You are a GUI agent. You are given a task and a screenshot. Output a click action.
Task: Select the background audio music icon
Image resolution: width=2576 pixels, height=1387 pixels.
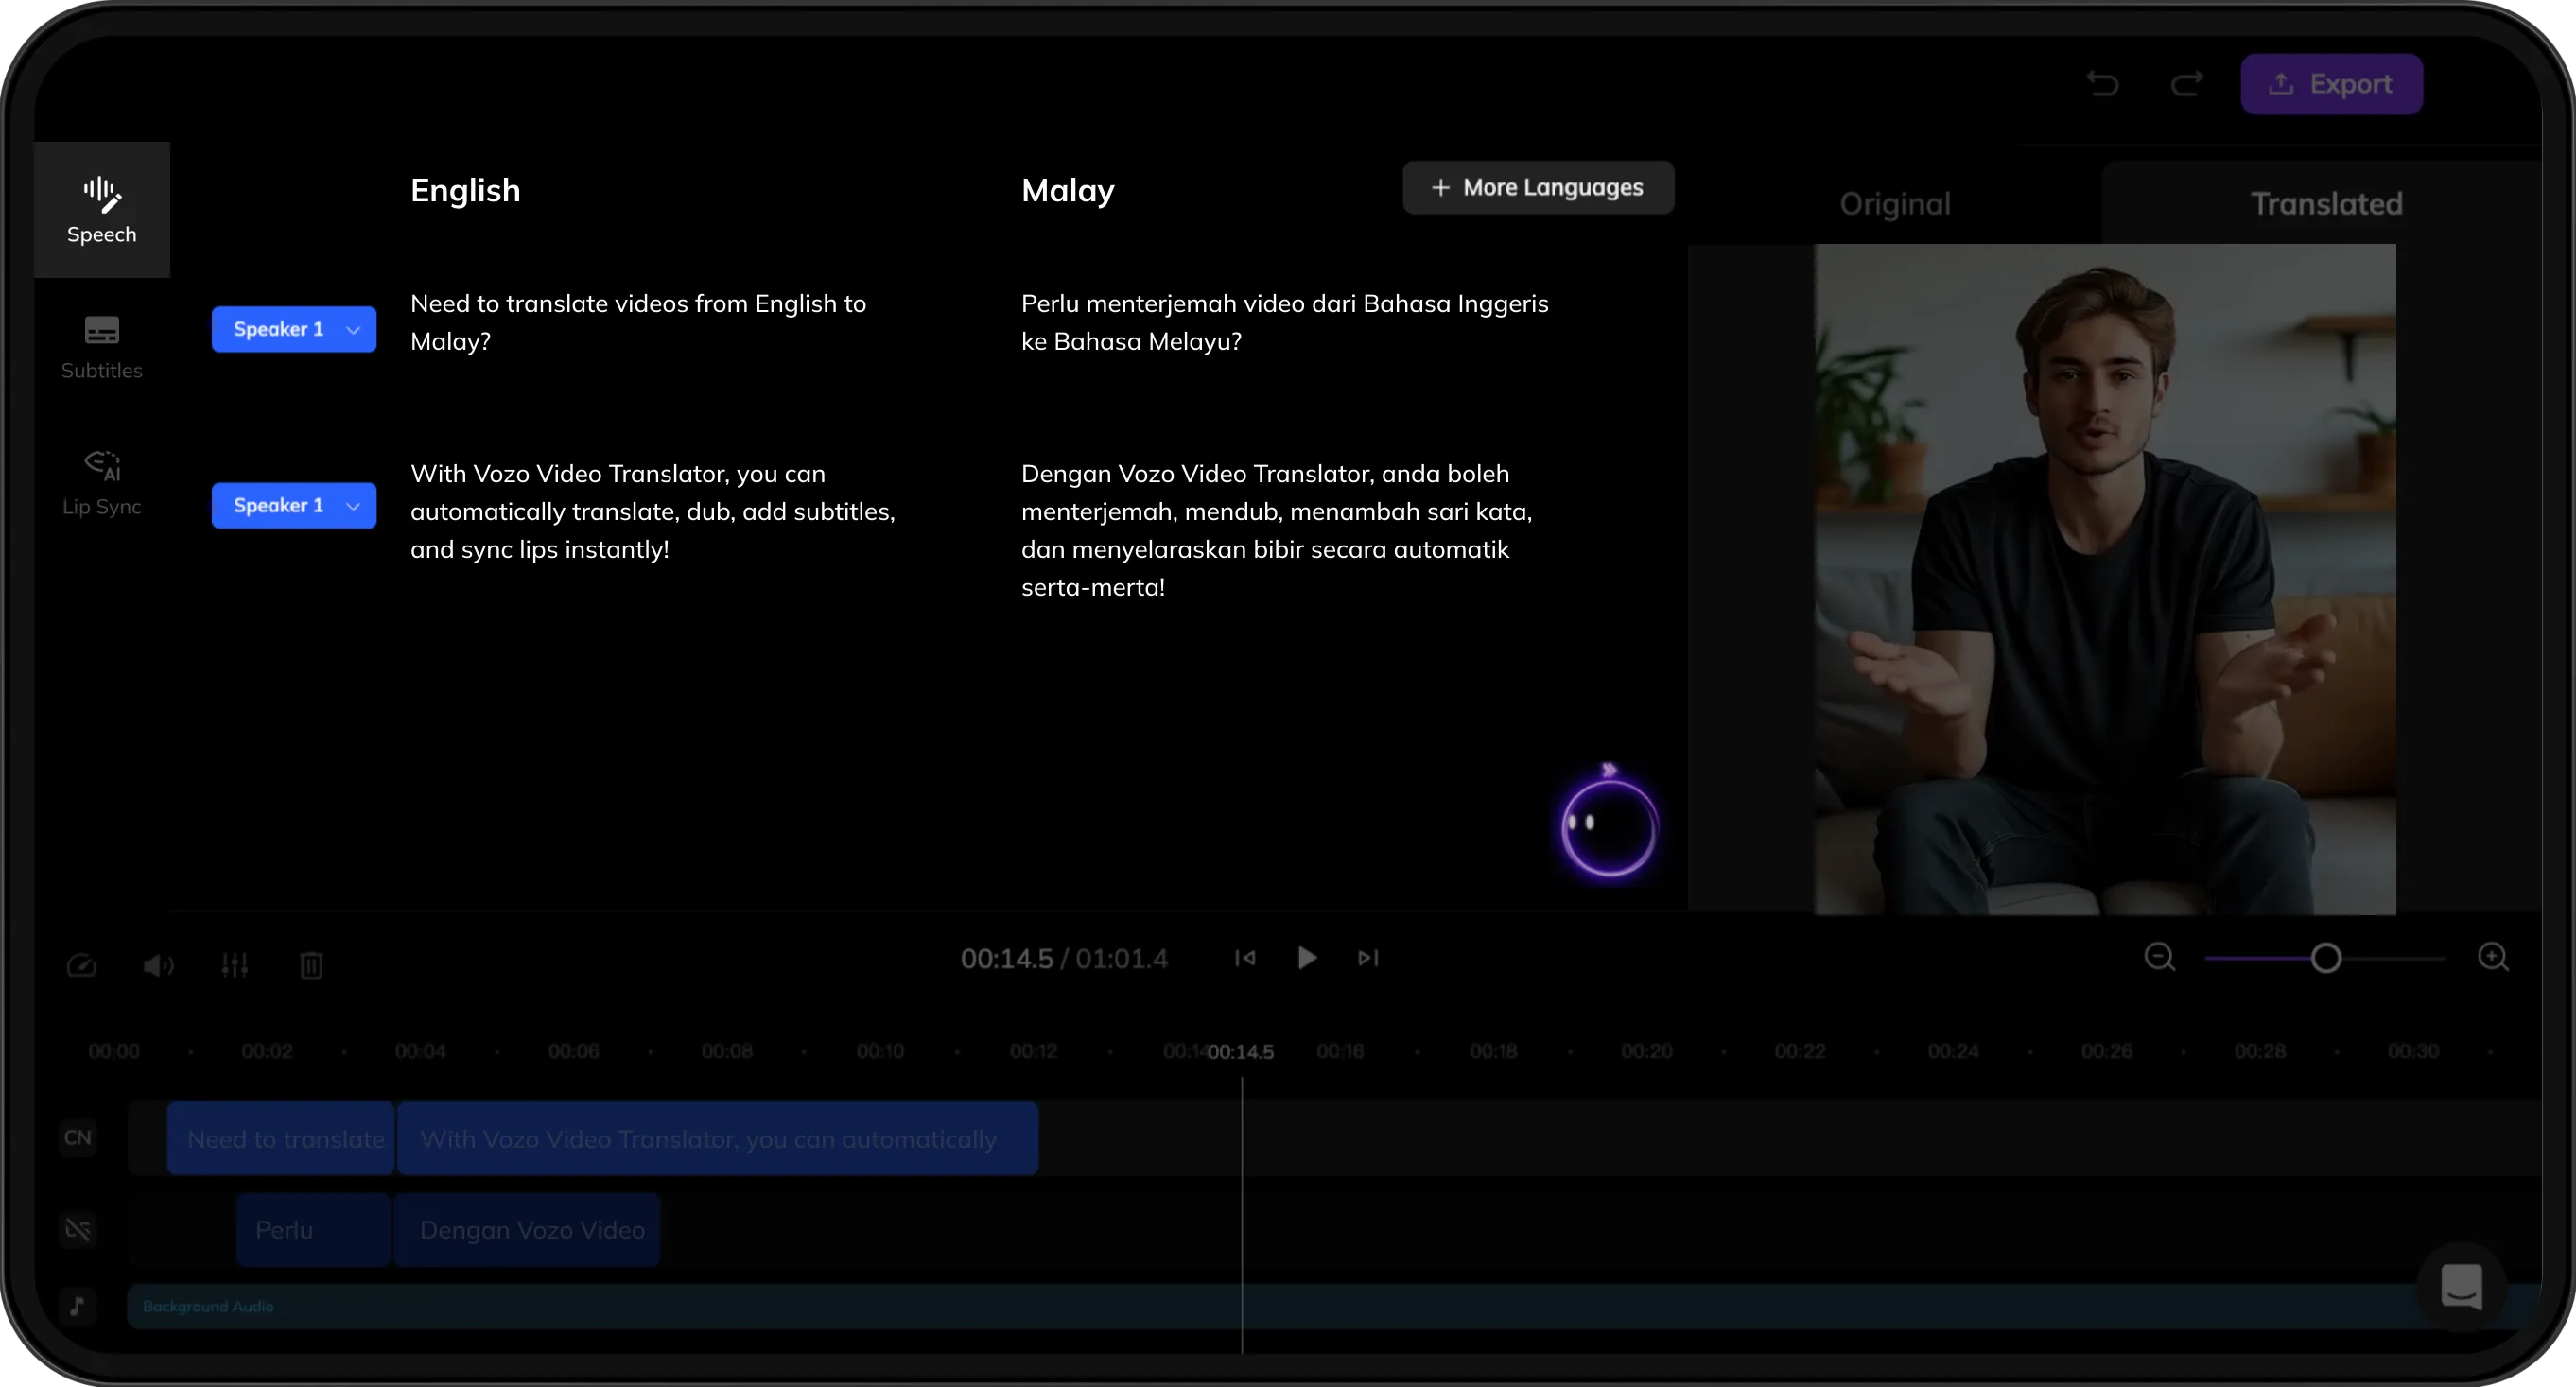(78, 1305)
